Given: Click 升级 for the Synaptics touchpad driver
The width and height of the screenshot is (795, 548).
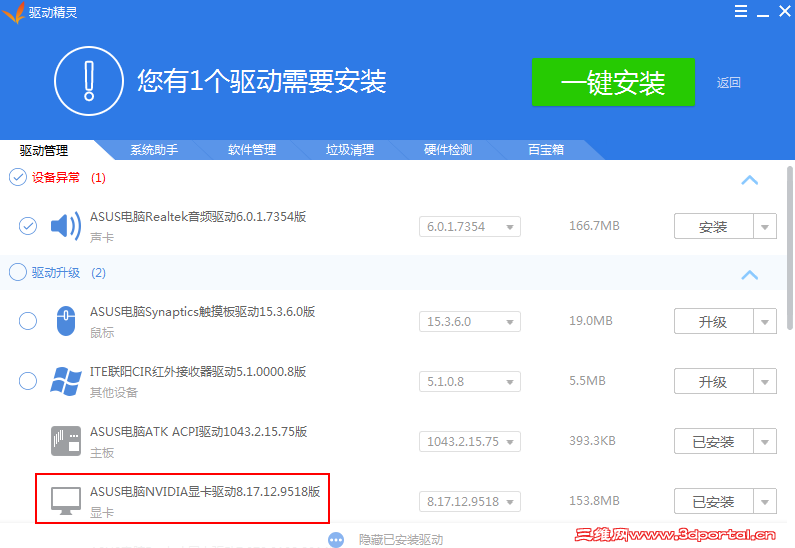Looking at the screenshot, I should (713, 321).
